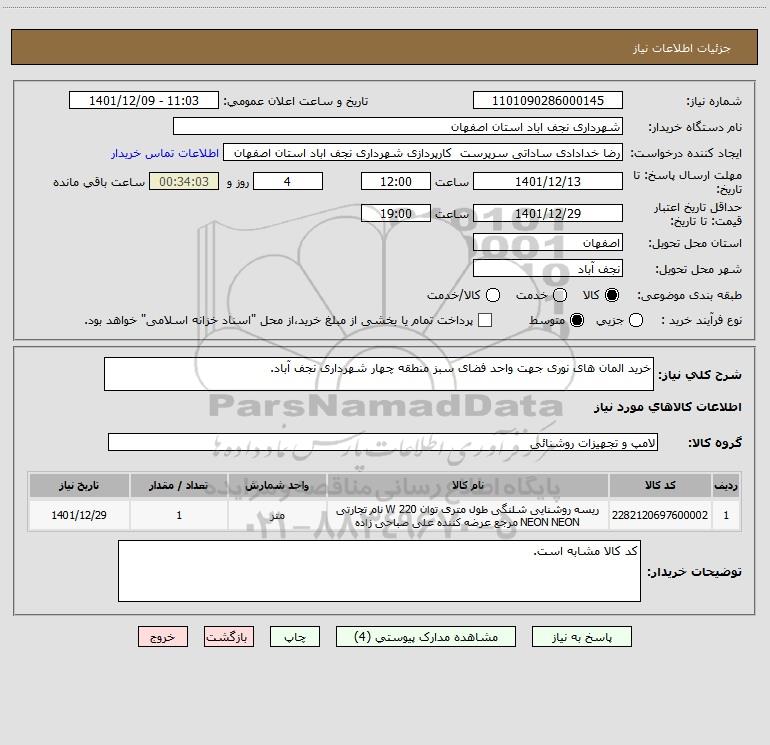Viewport: 770px width, 745px height.
Task: Toggle the اسناد خزانه اسلامی payment checkbox
Action: click(x=485, y=320)
